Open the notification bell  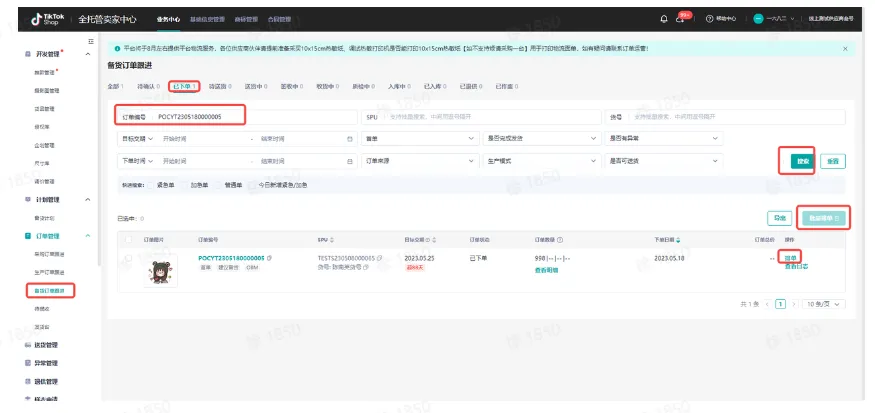(664, 19)
